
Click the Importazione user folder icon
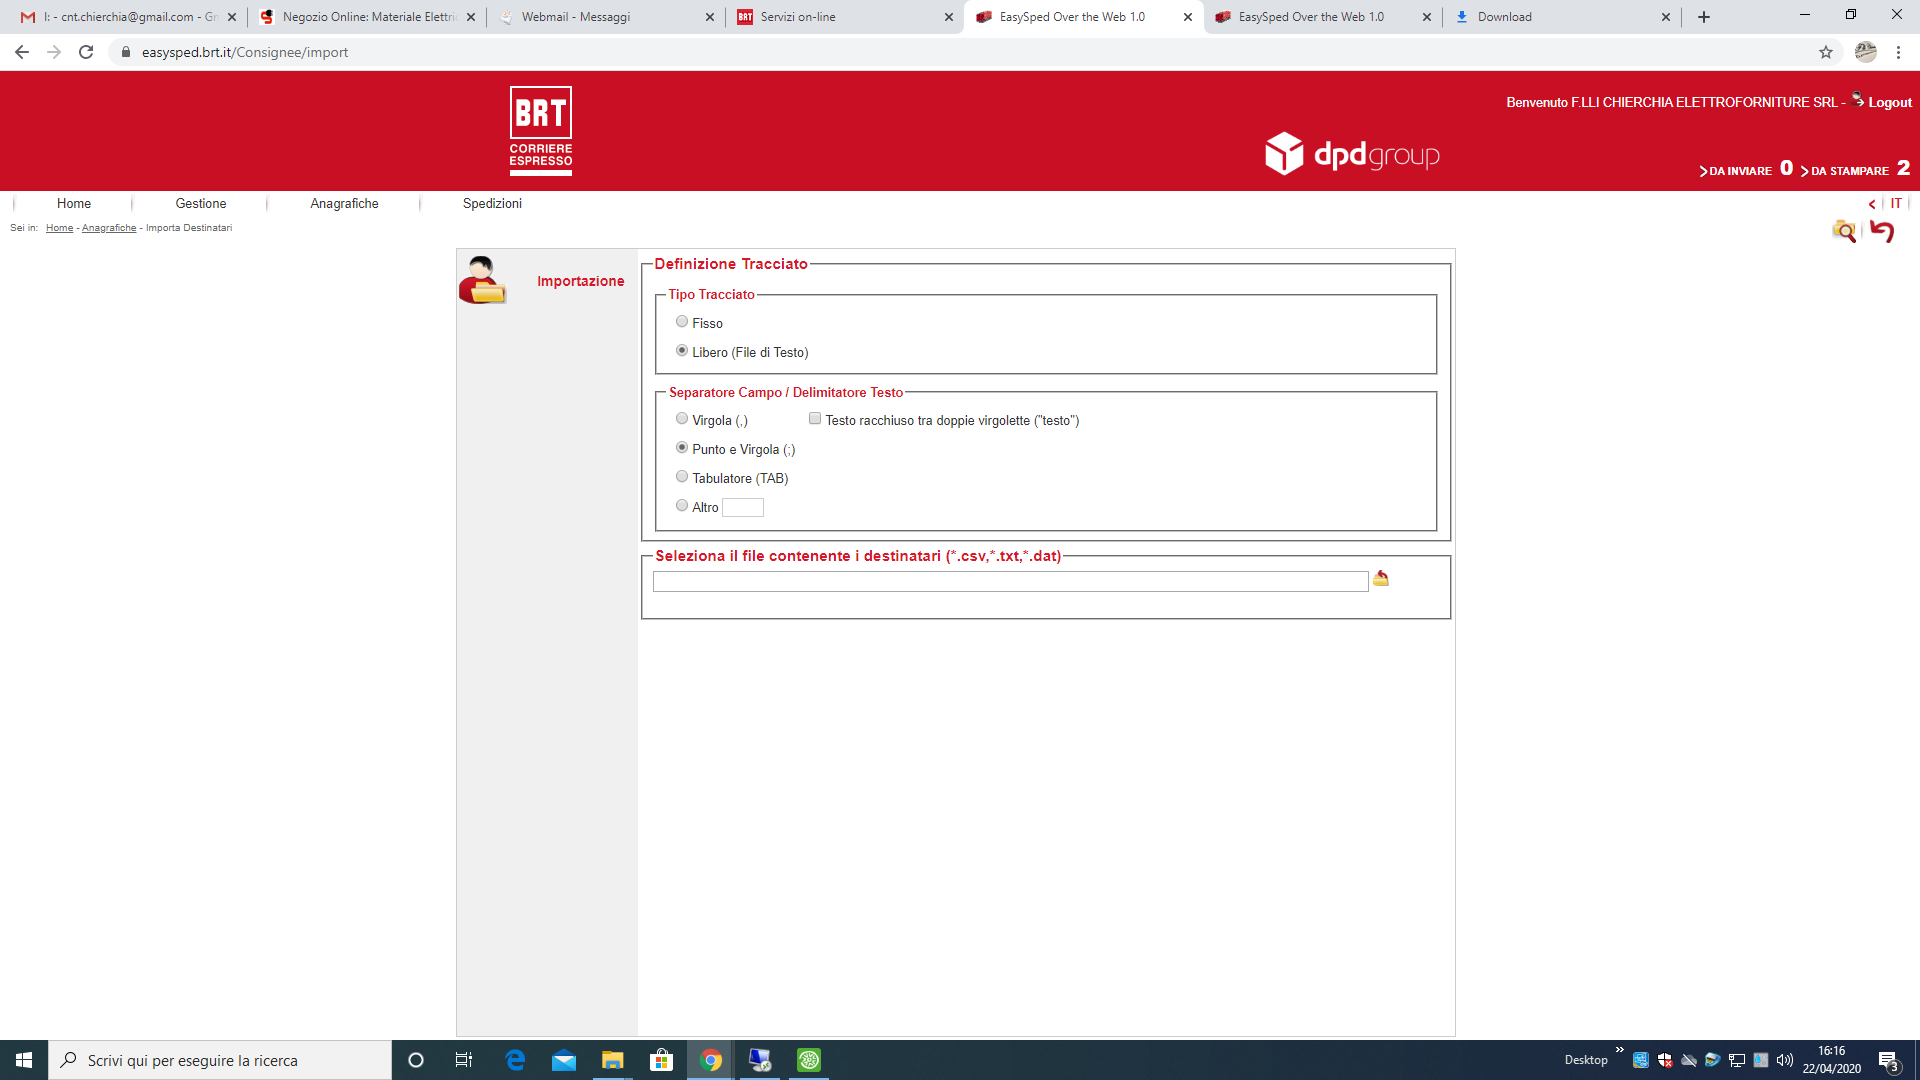[483, 280]
